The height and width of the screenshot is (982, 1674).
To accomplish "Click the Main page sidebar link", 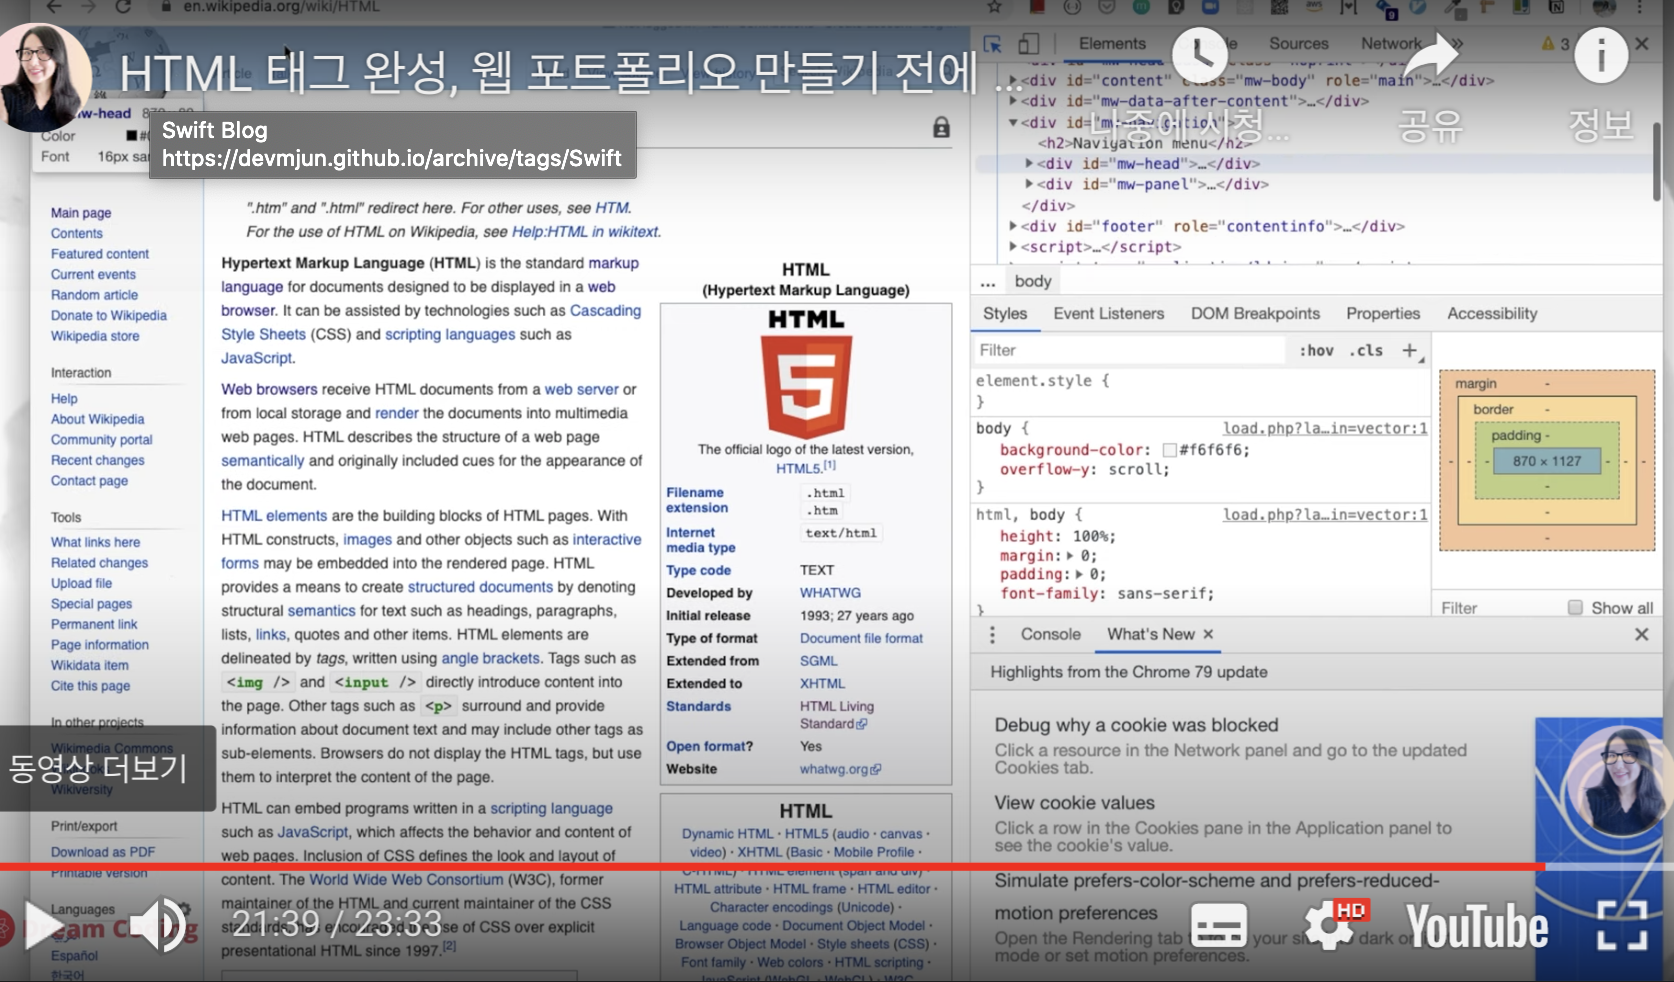I will 81,213.
